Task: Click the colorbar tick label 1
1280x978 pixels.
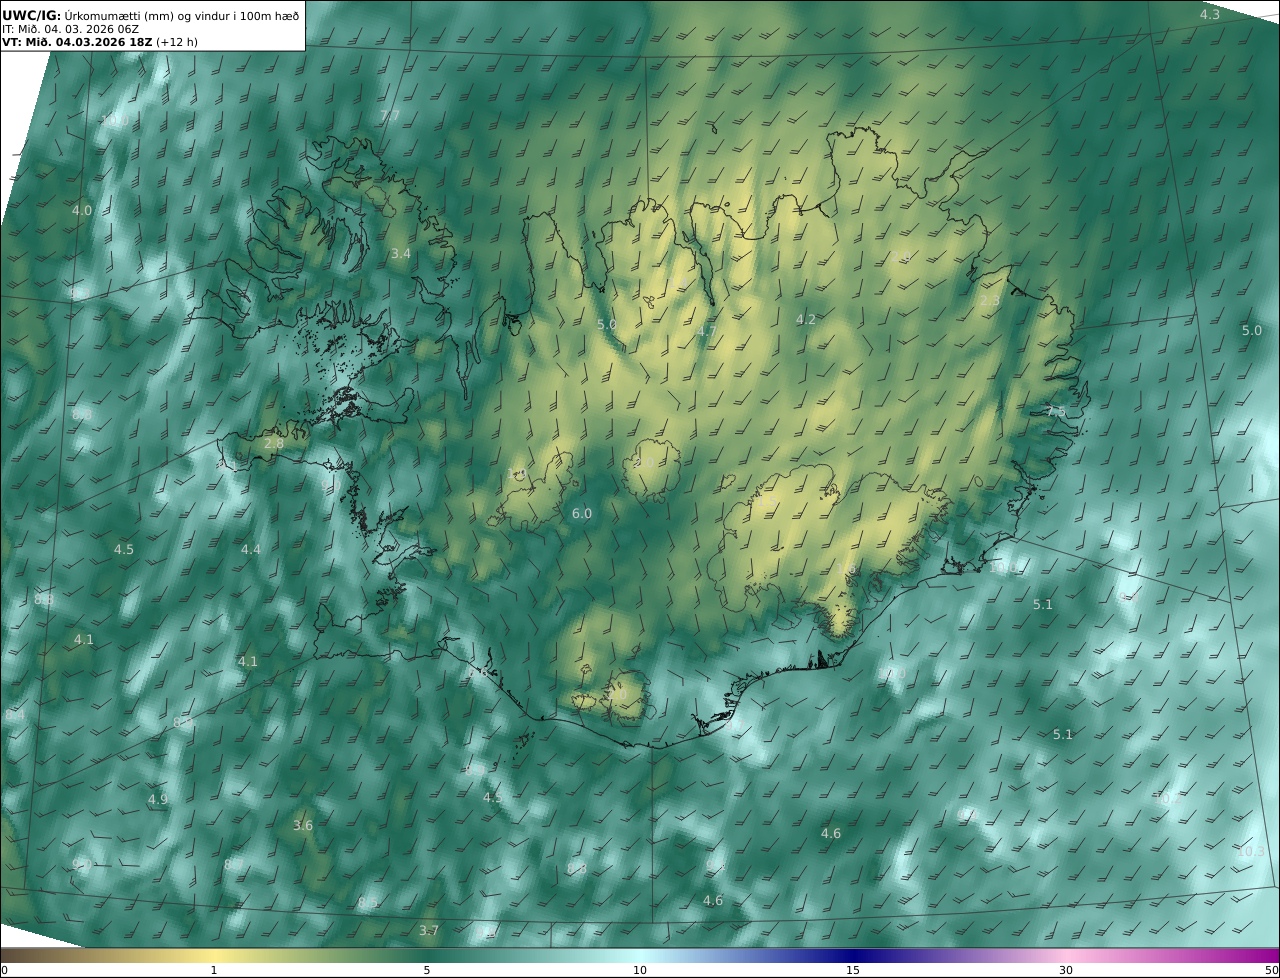Action: click(x=214, y=970)
